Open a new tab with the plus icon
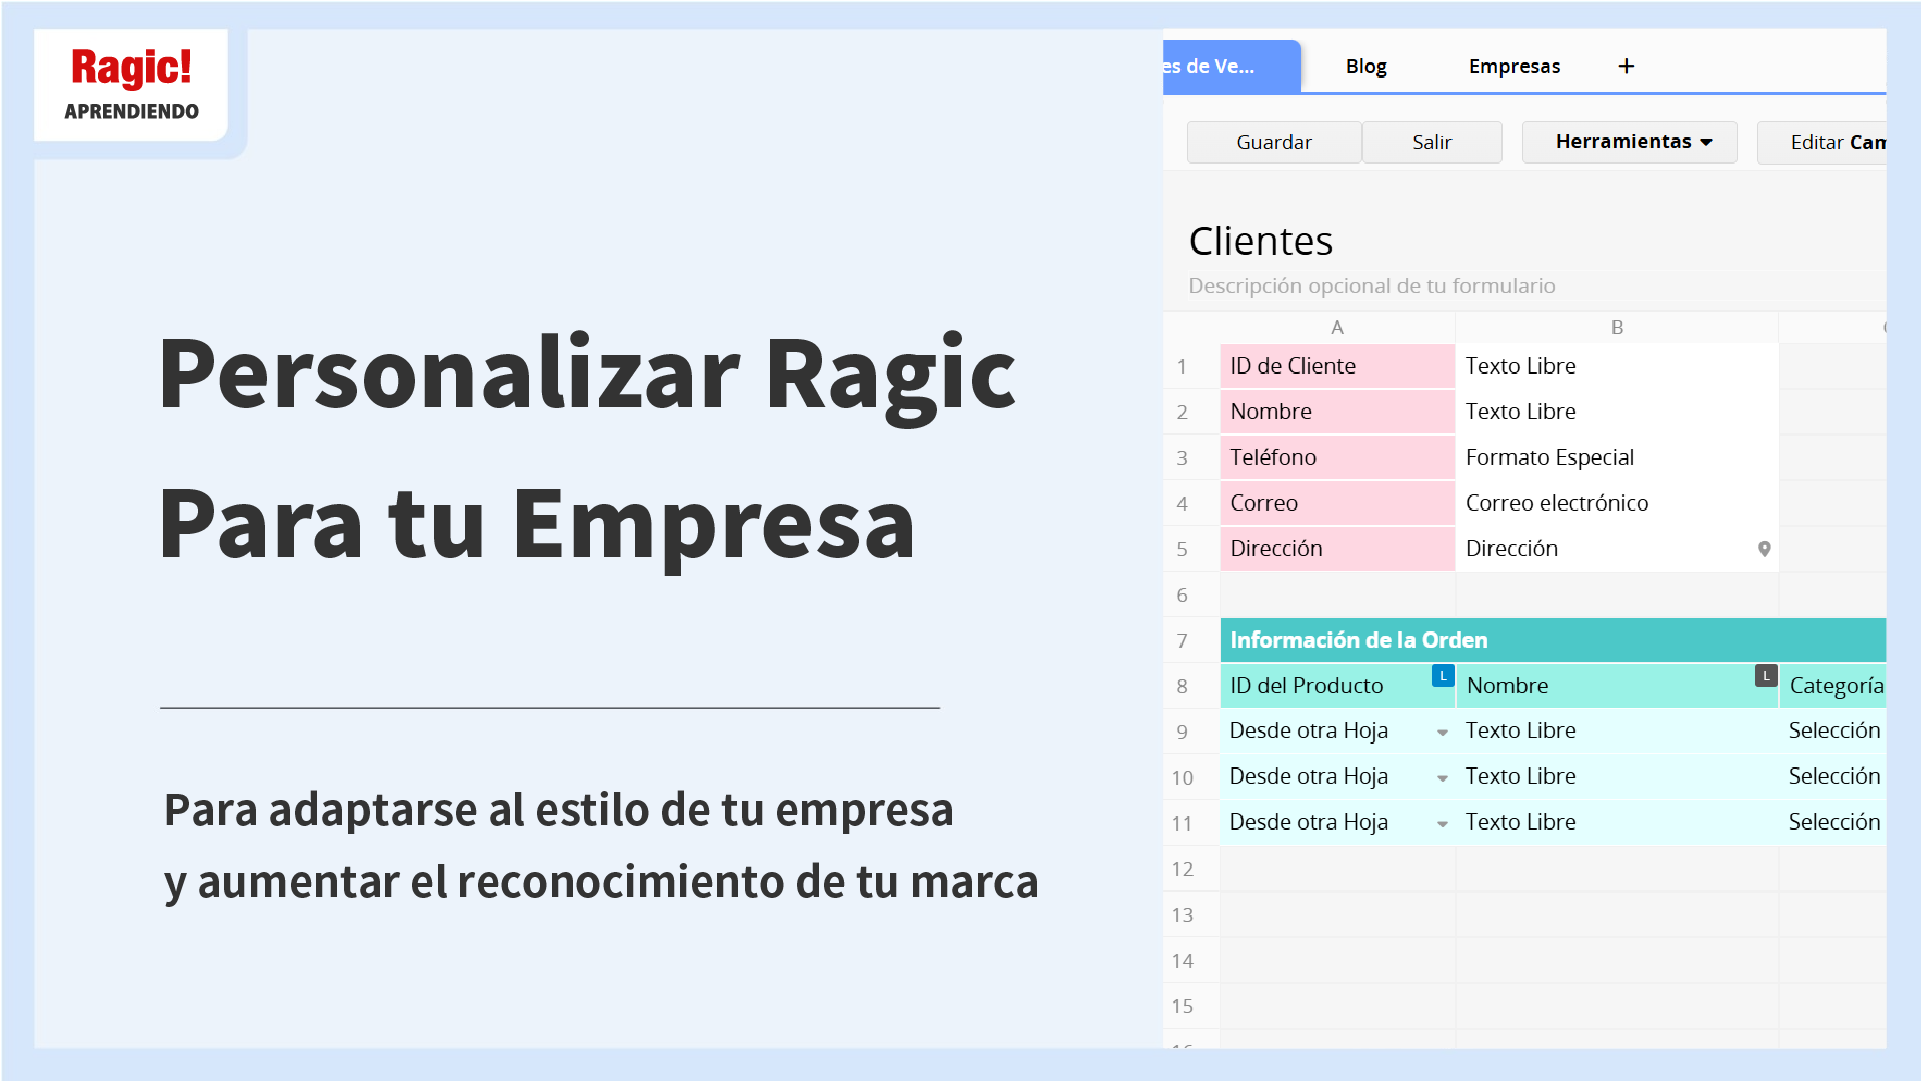 [1626, 66]
